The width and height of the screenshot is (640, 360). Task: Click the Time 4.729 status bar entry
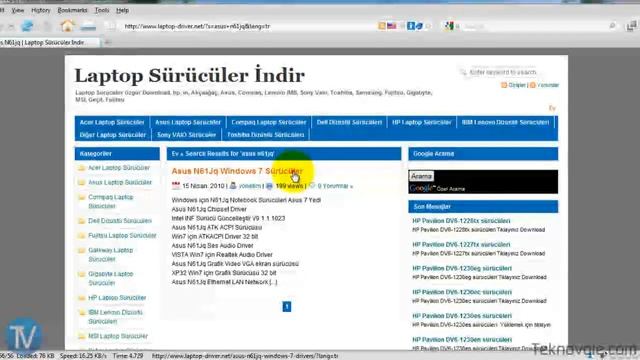128,356
